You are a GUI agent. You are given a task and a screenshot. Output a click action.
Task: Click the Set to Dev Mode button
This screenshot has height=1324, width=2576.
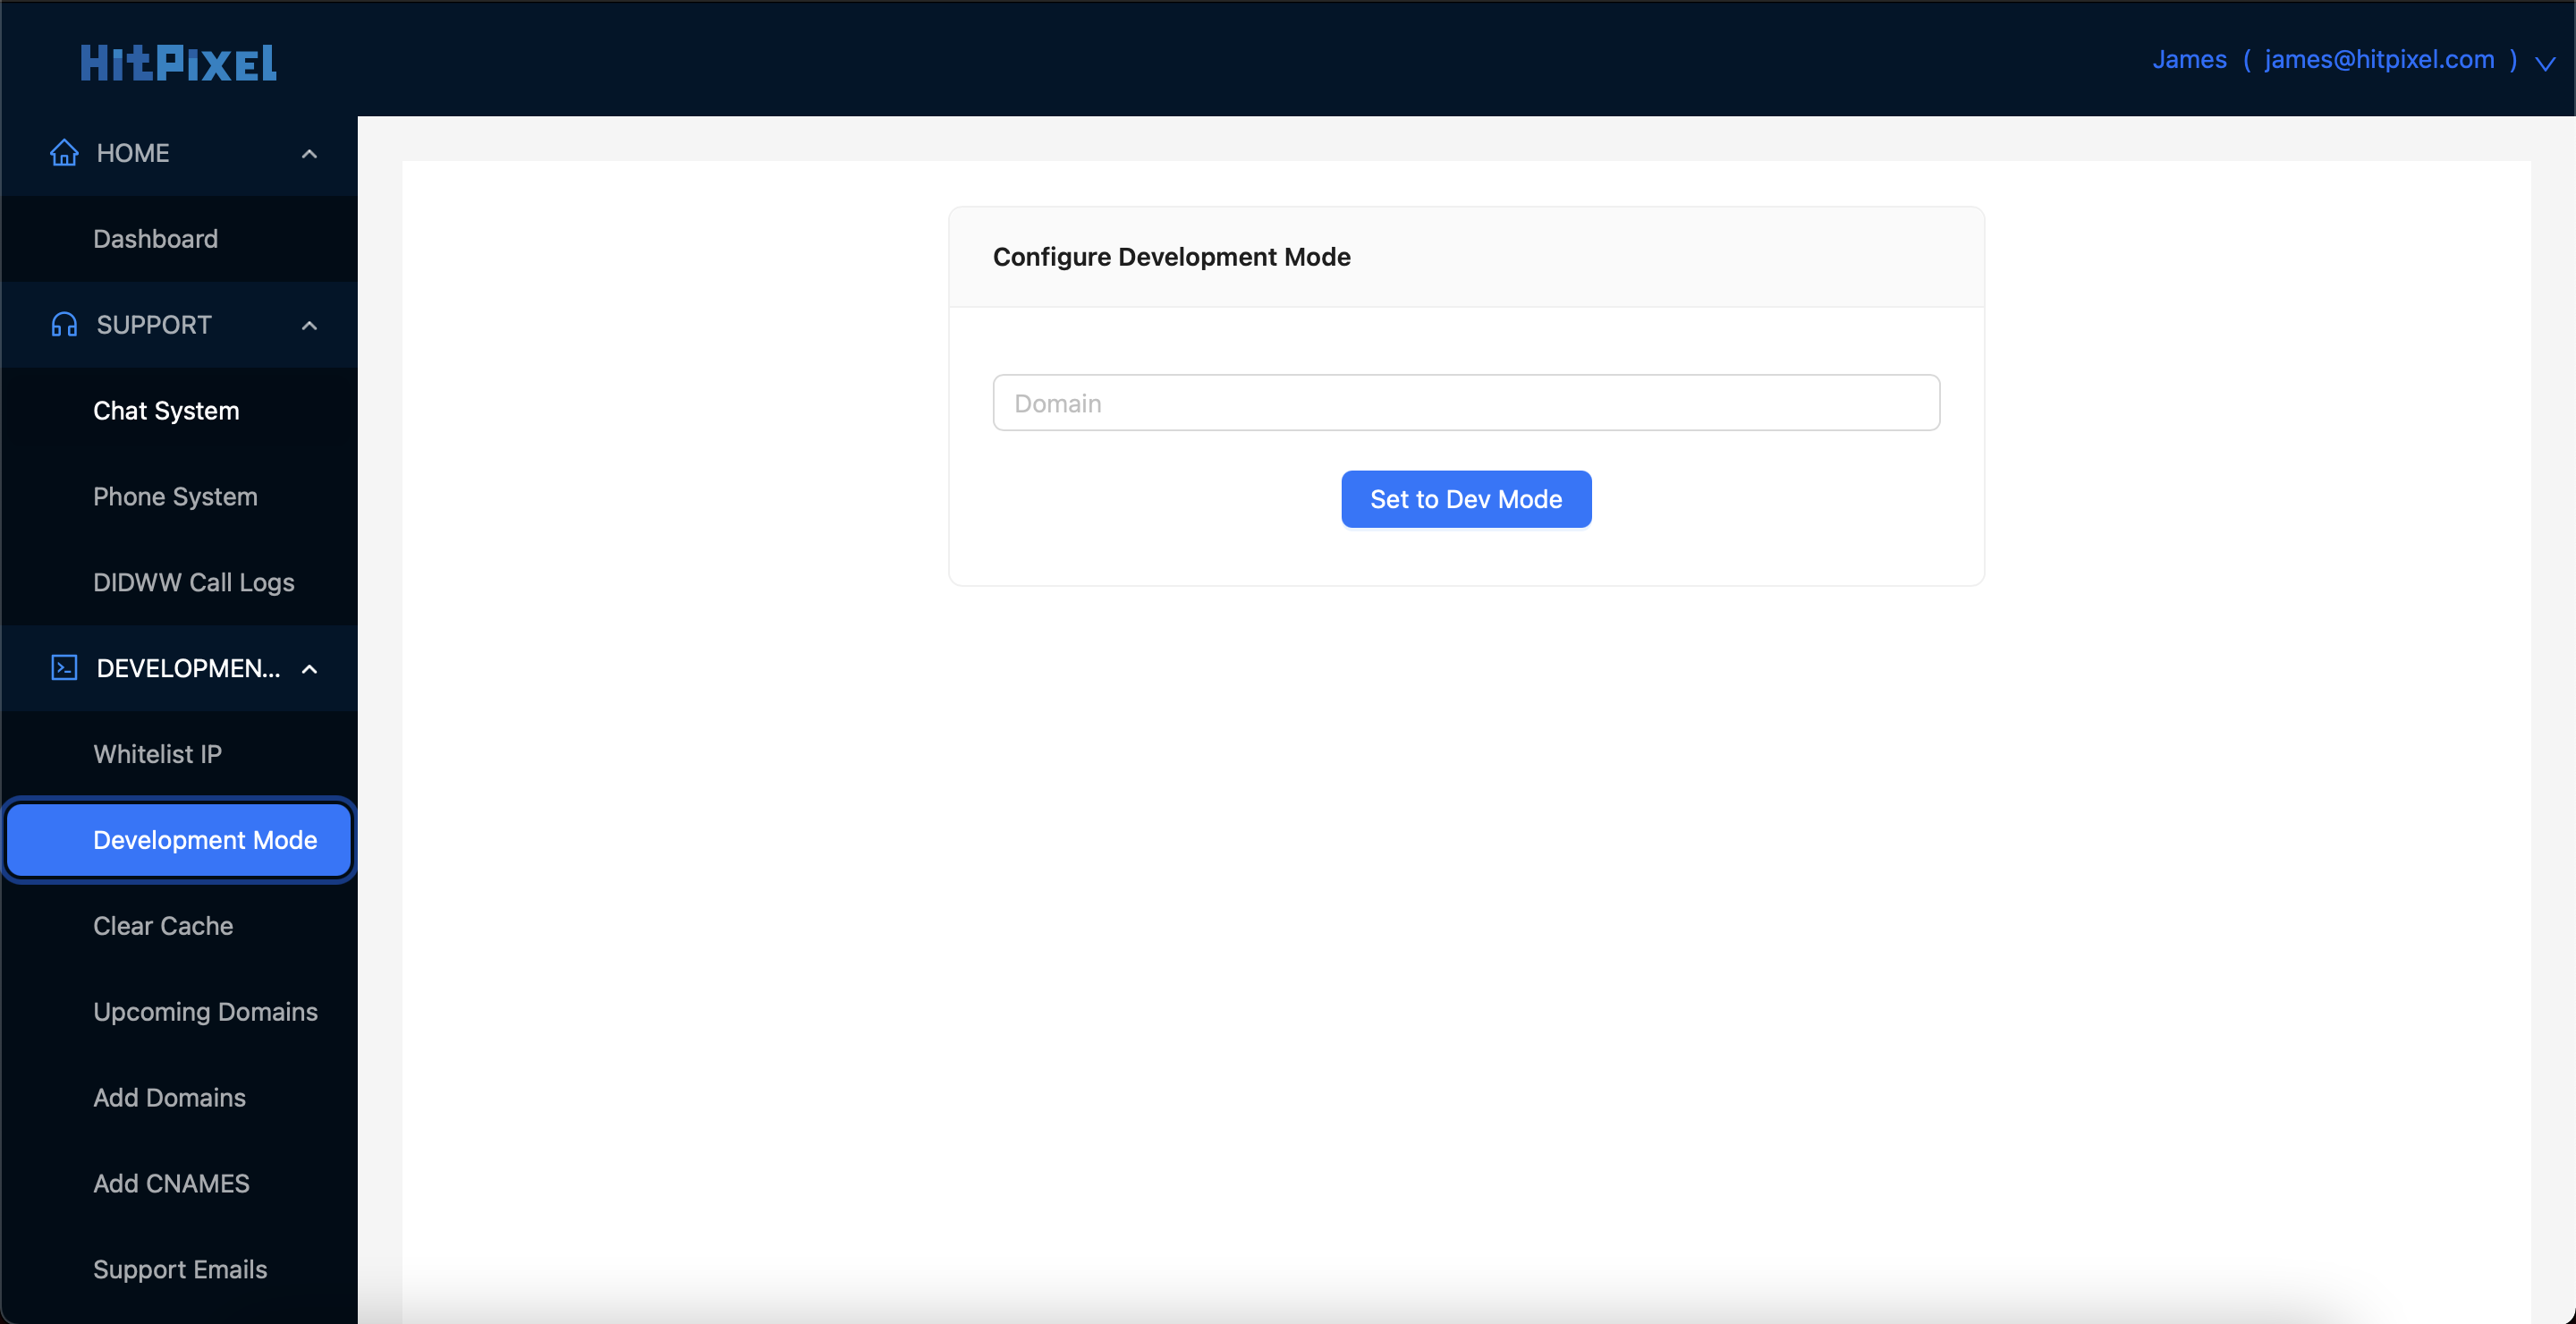[x=1467, y=498]
